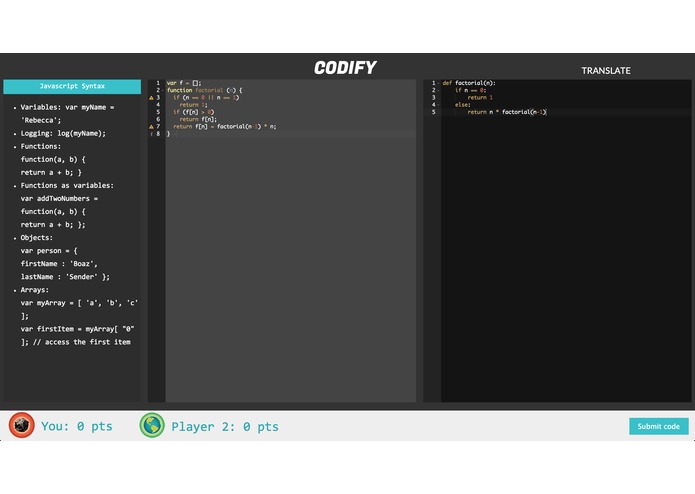
Task: Click 'return n * factorial(n-1)' Python line
Action: [x=507, y=112]
